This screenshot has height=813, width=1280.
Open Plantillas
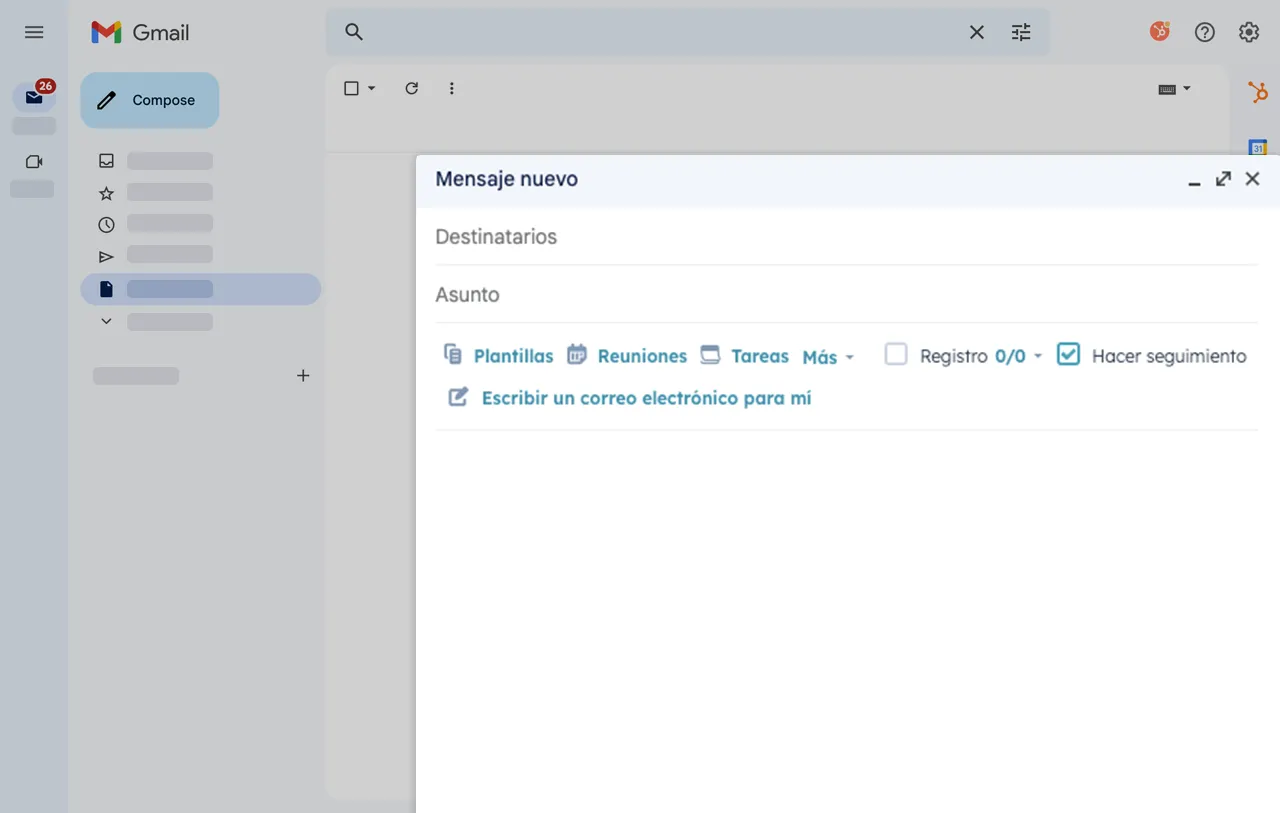498,355
